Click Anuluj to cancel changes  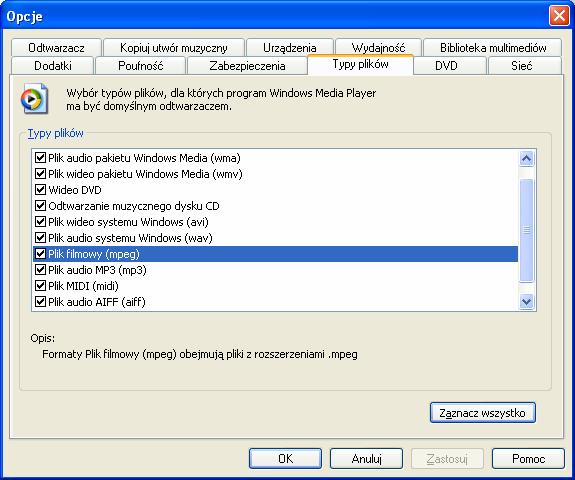coord(366,459)
